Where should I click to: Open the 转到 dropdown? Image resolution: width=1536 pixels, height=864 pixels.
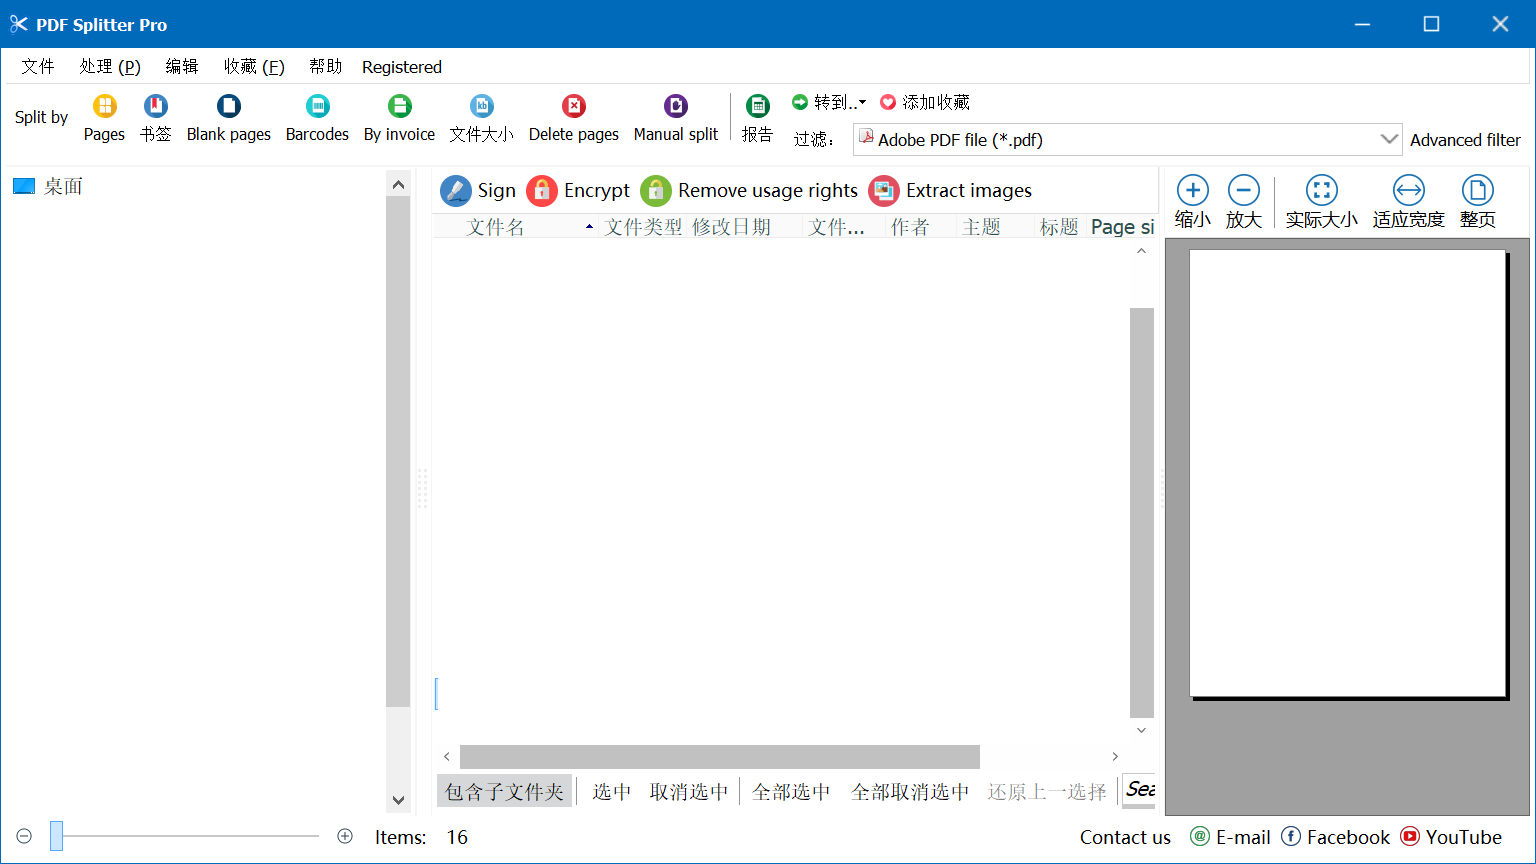pos(829,102)
